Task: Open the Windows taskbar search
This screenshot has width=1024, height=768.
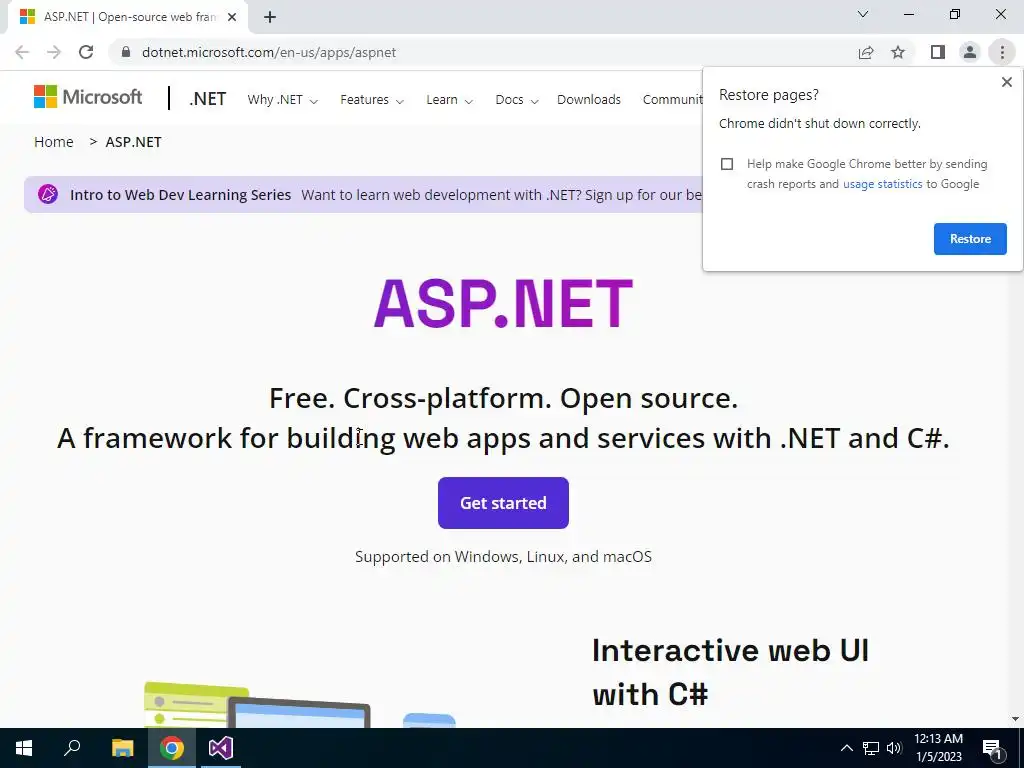Action: [72, 748]
